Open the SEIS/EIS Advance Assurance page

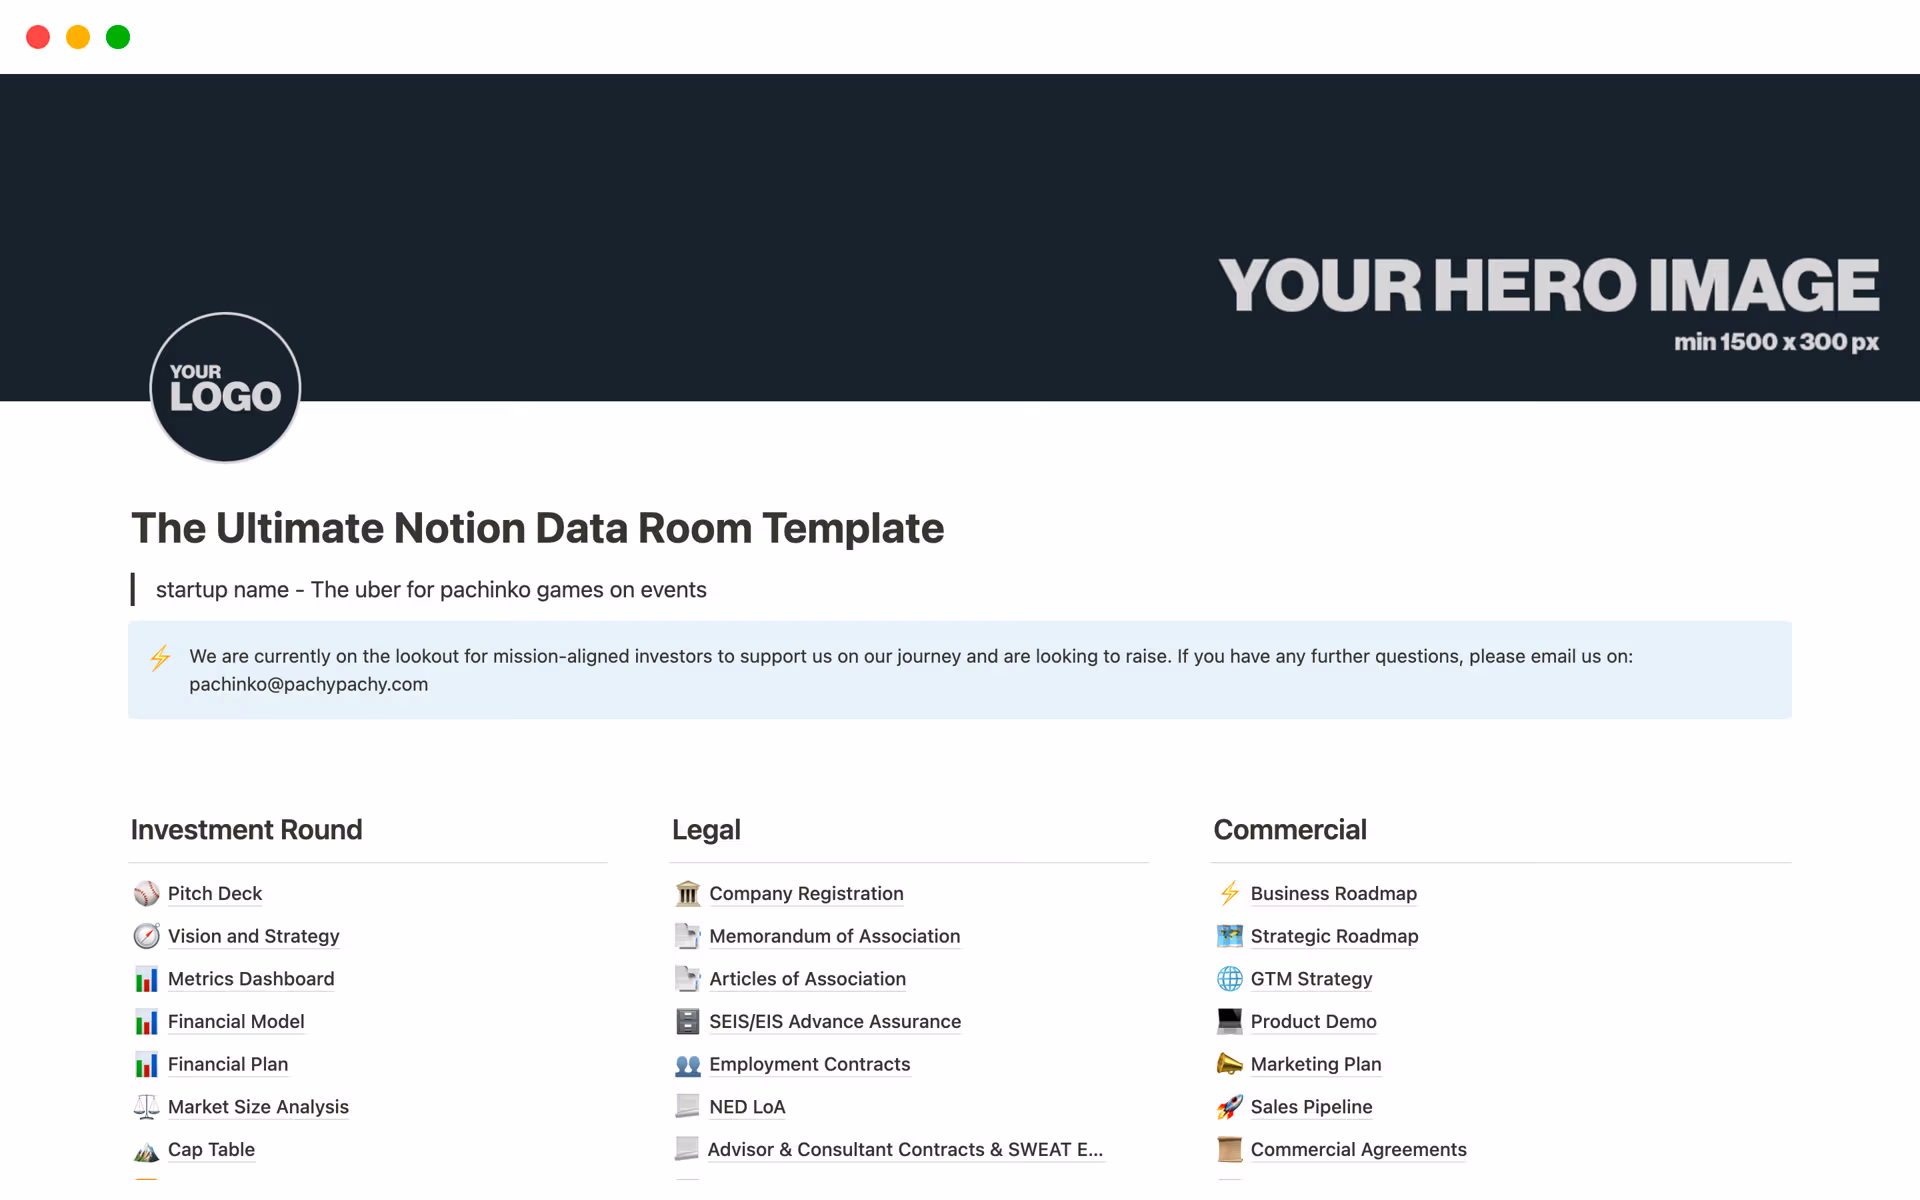pos(835,1021)
